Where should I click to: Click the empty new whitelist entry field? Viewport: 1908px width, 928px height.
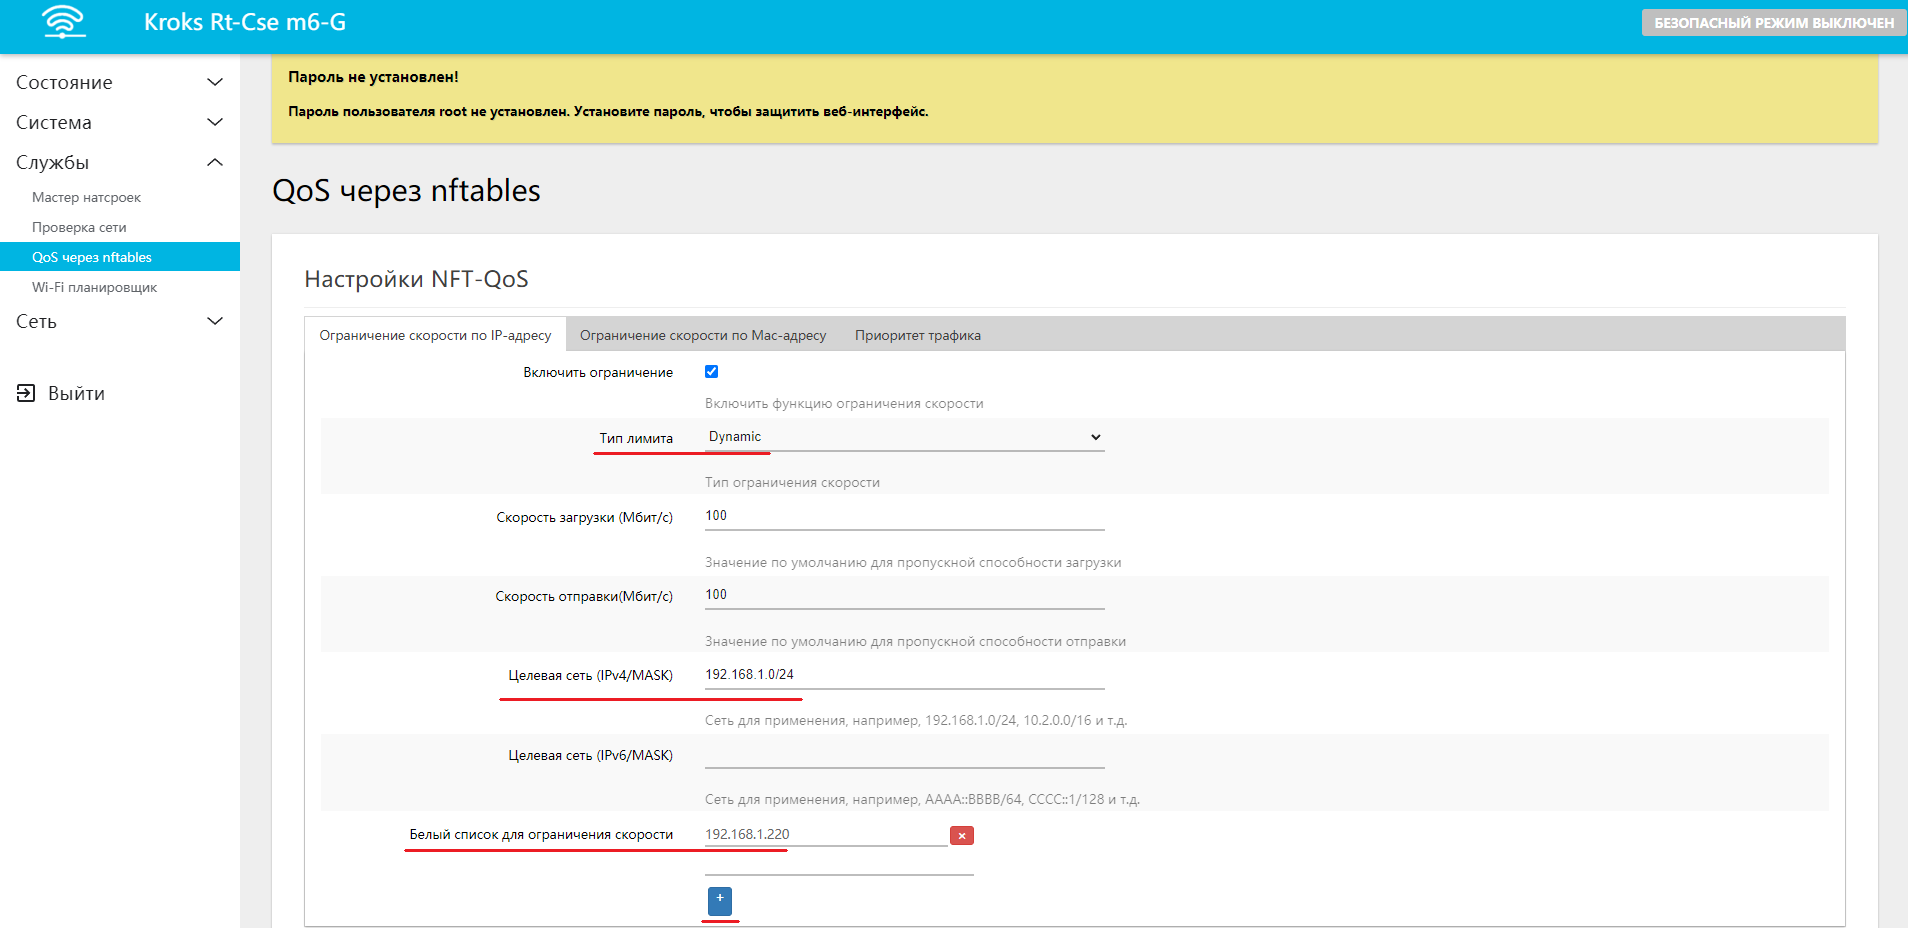(839, 863)
